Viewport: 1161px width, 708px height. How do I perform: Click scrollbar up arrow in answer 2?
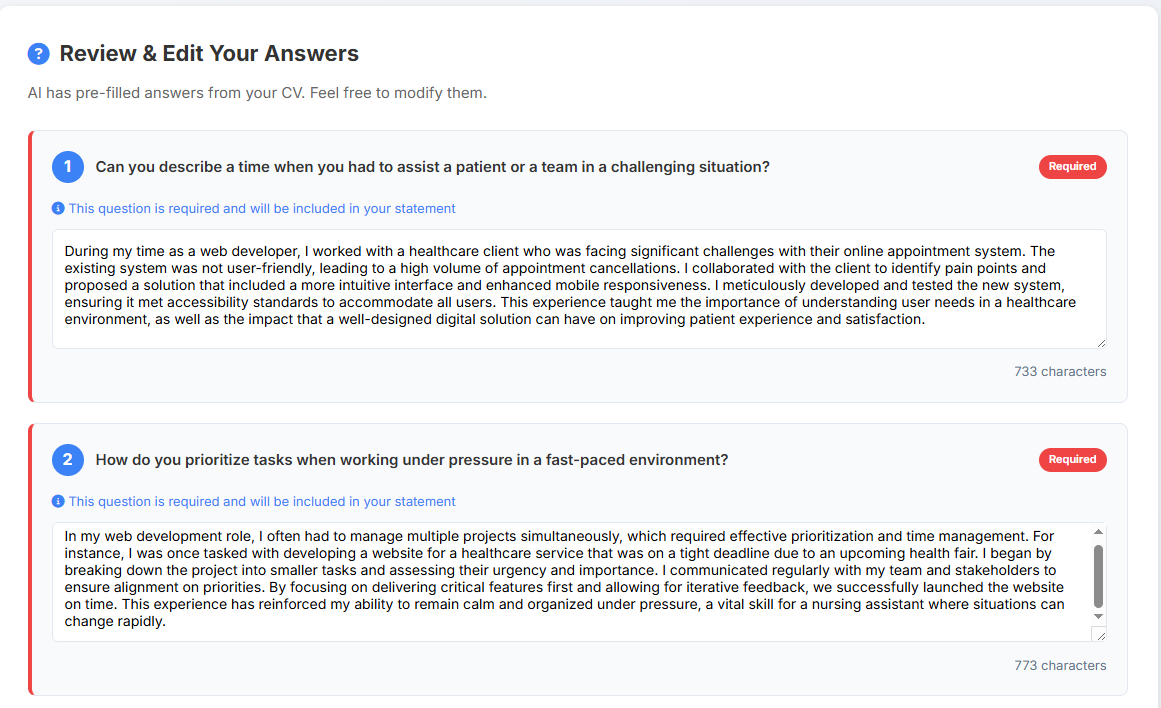(1099, 532)
